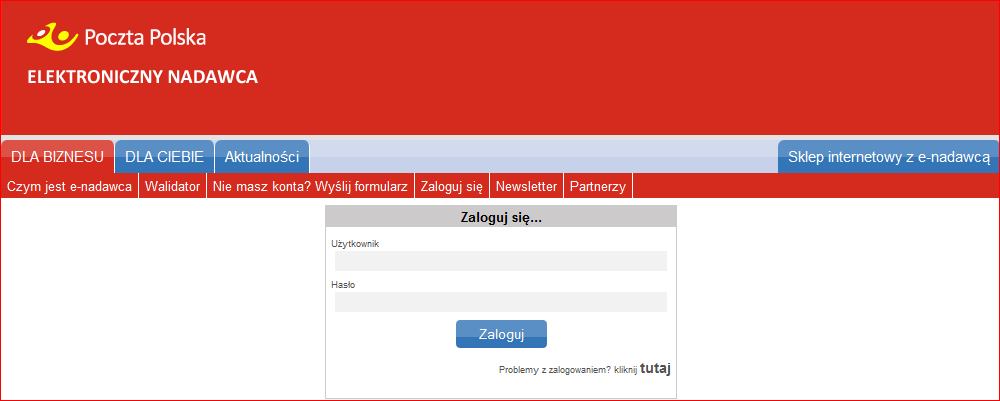Click the ELEKTRONICZNY NADAWCA heading
This screenshot has height=401, width=1000.
pos(142,78)
